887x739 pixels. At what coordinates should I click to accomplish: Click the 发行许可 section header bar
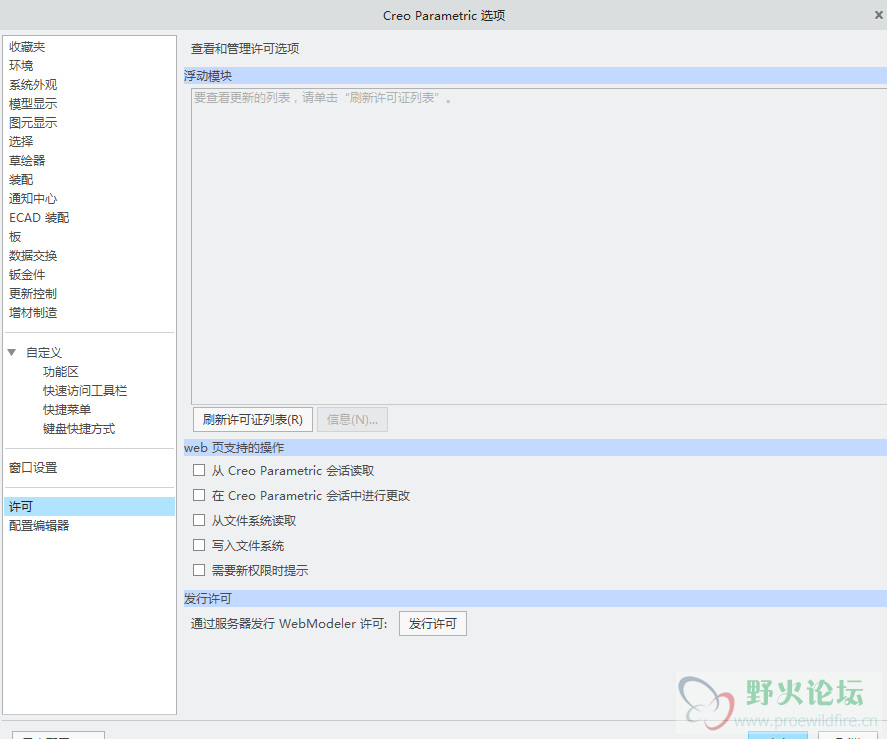[535, 599]
